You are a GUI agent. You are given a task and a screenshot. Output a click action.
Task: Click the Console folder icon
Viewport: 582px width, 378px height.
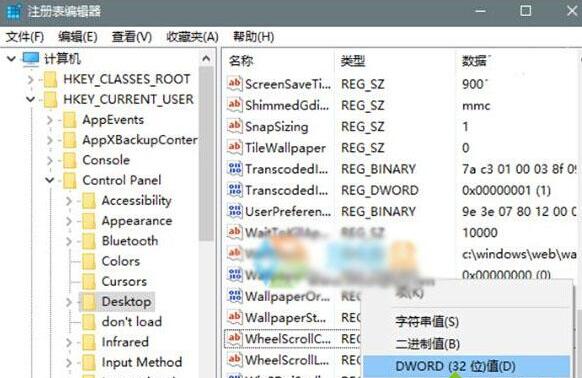pos(70,160)
